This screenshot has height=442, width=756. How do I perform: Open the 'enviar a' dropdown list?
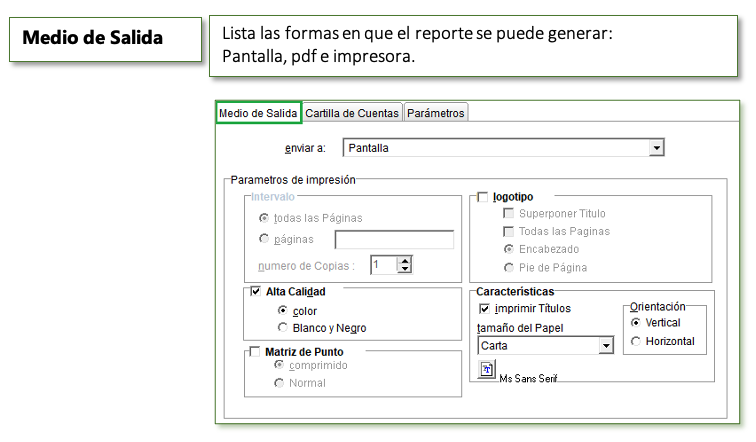[656, 148]
